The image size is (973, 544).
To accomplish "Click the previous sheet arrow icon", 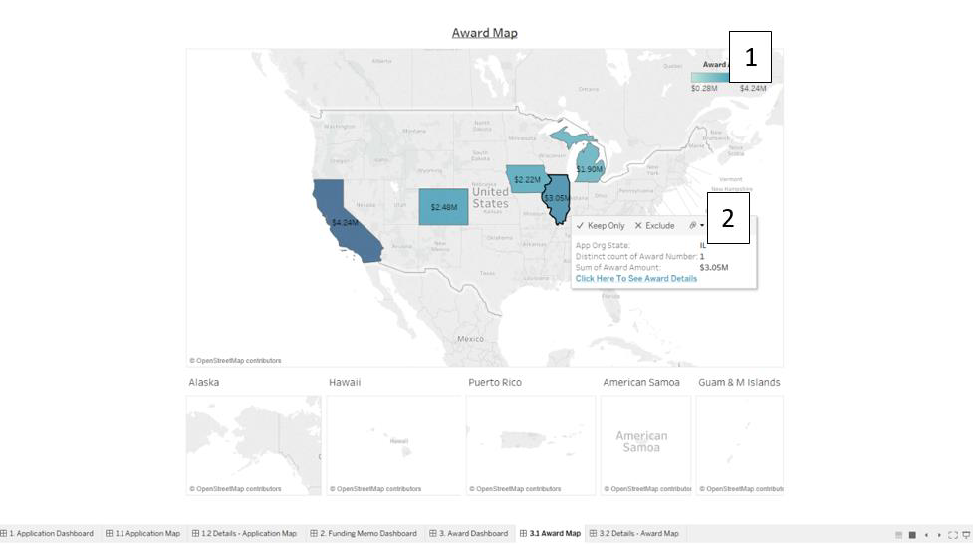I will click(x=926, y=535).
